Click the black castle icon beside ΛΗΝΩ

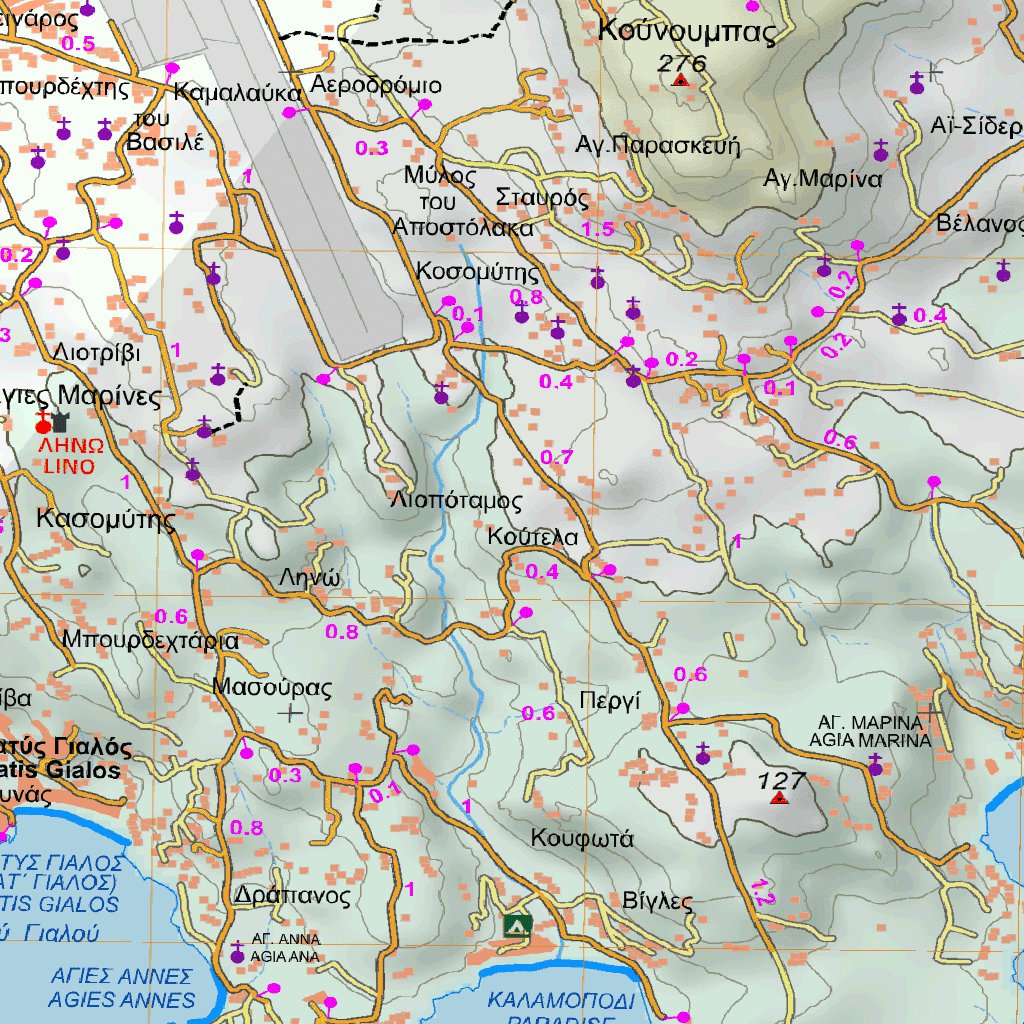[x=60, y=422]
